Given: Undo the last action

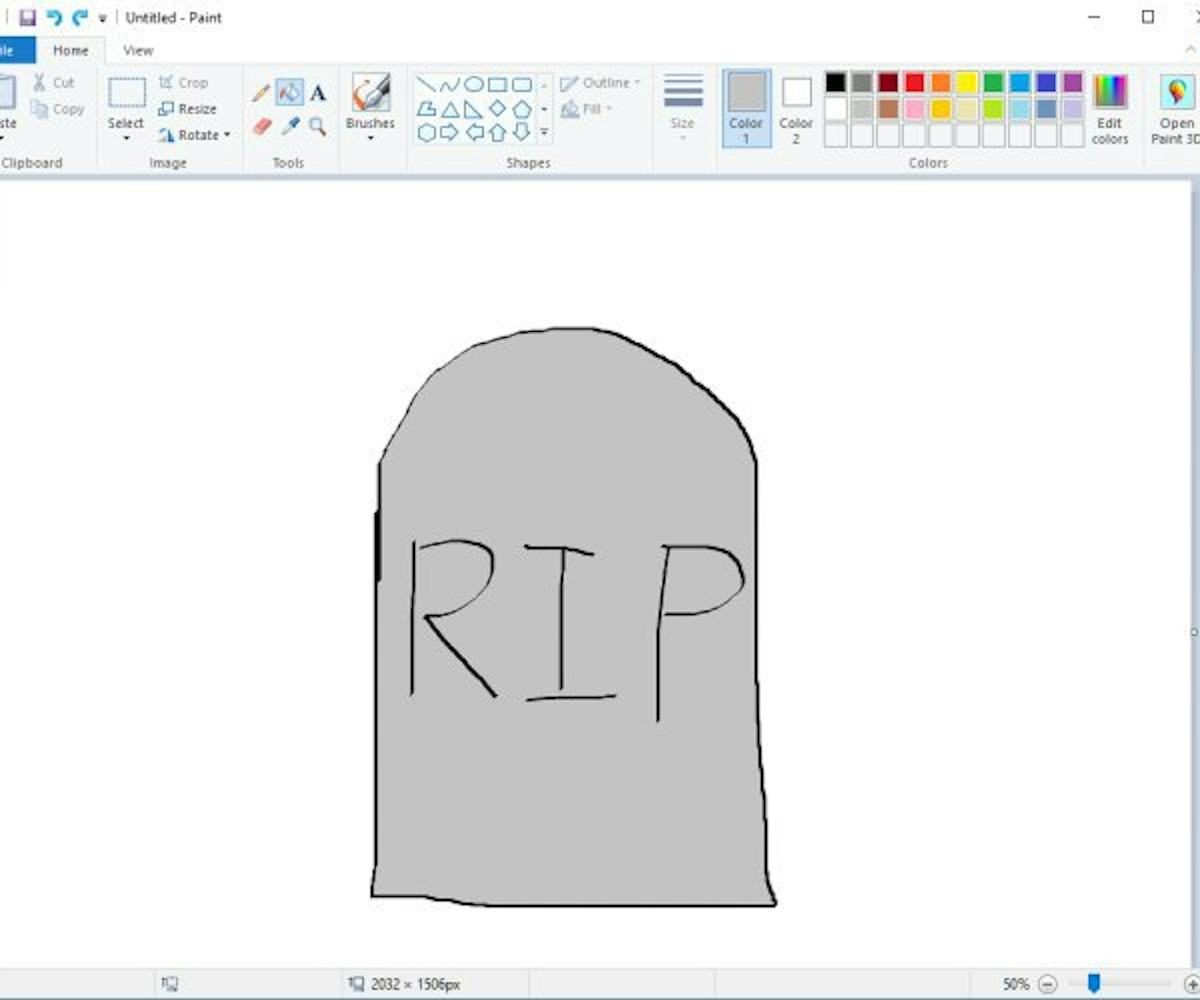Looking at the screenshot, I should 54,17.
